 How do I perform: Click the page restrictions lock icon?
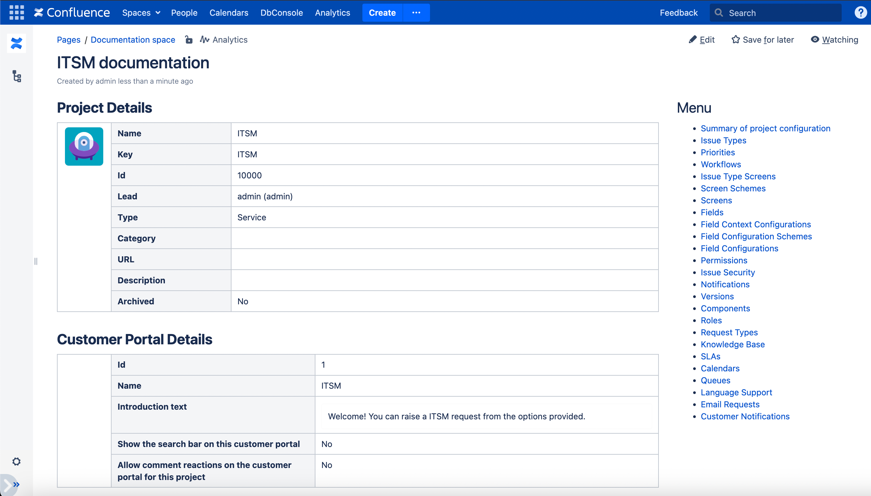coord(189,40)
